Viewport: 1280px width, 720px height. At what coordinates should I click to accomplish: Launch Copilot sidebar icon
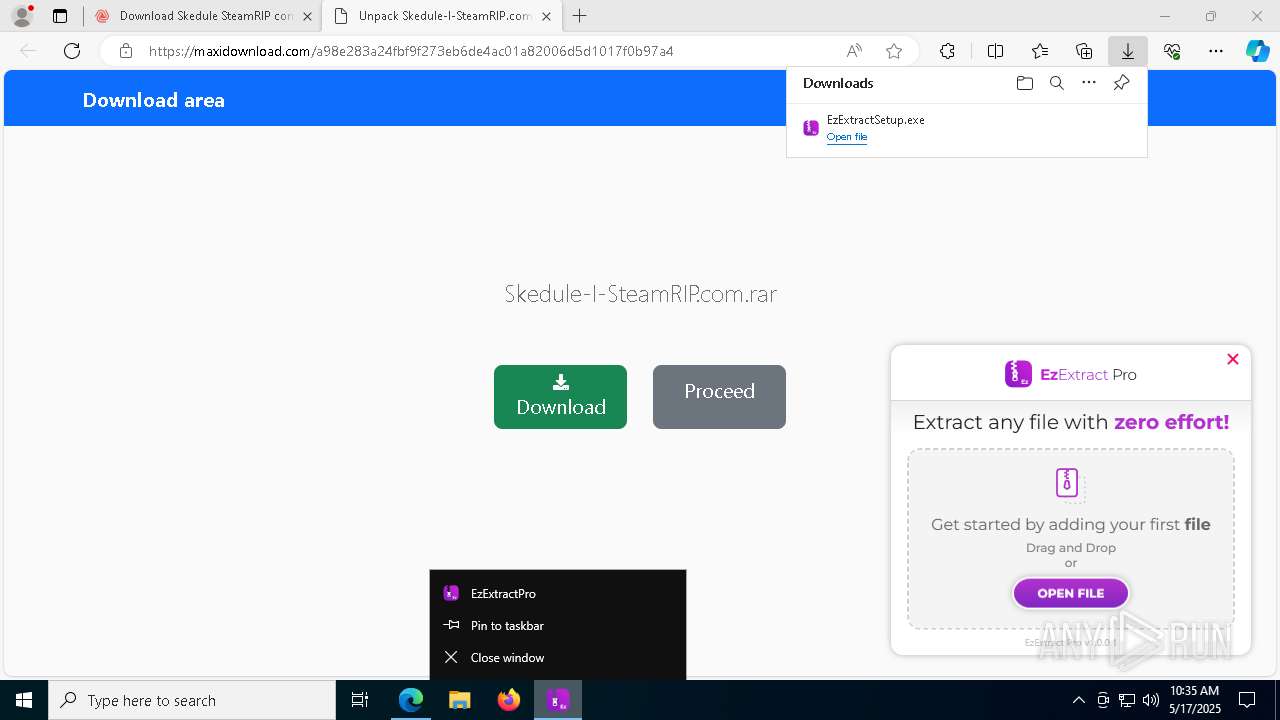pyautogui.click(x=1257, y=51)
